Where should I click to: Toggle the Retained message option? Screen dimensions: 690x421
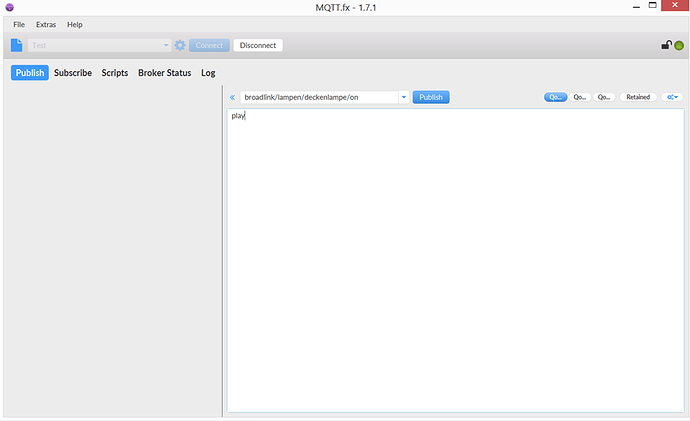click(x=638, y=97)
